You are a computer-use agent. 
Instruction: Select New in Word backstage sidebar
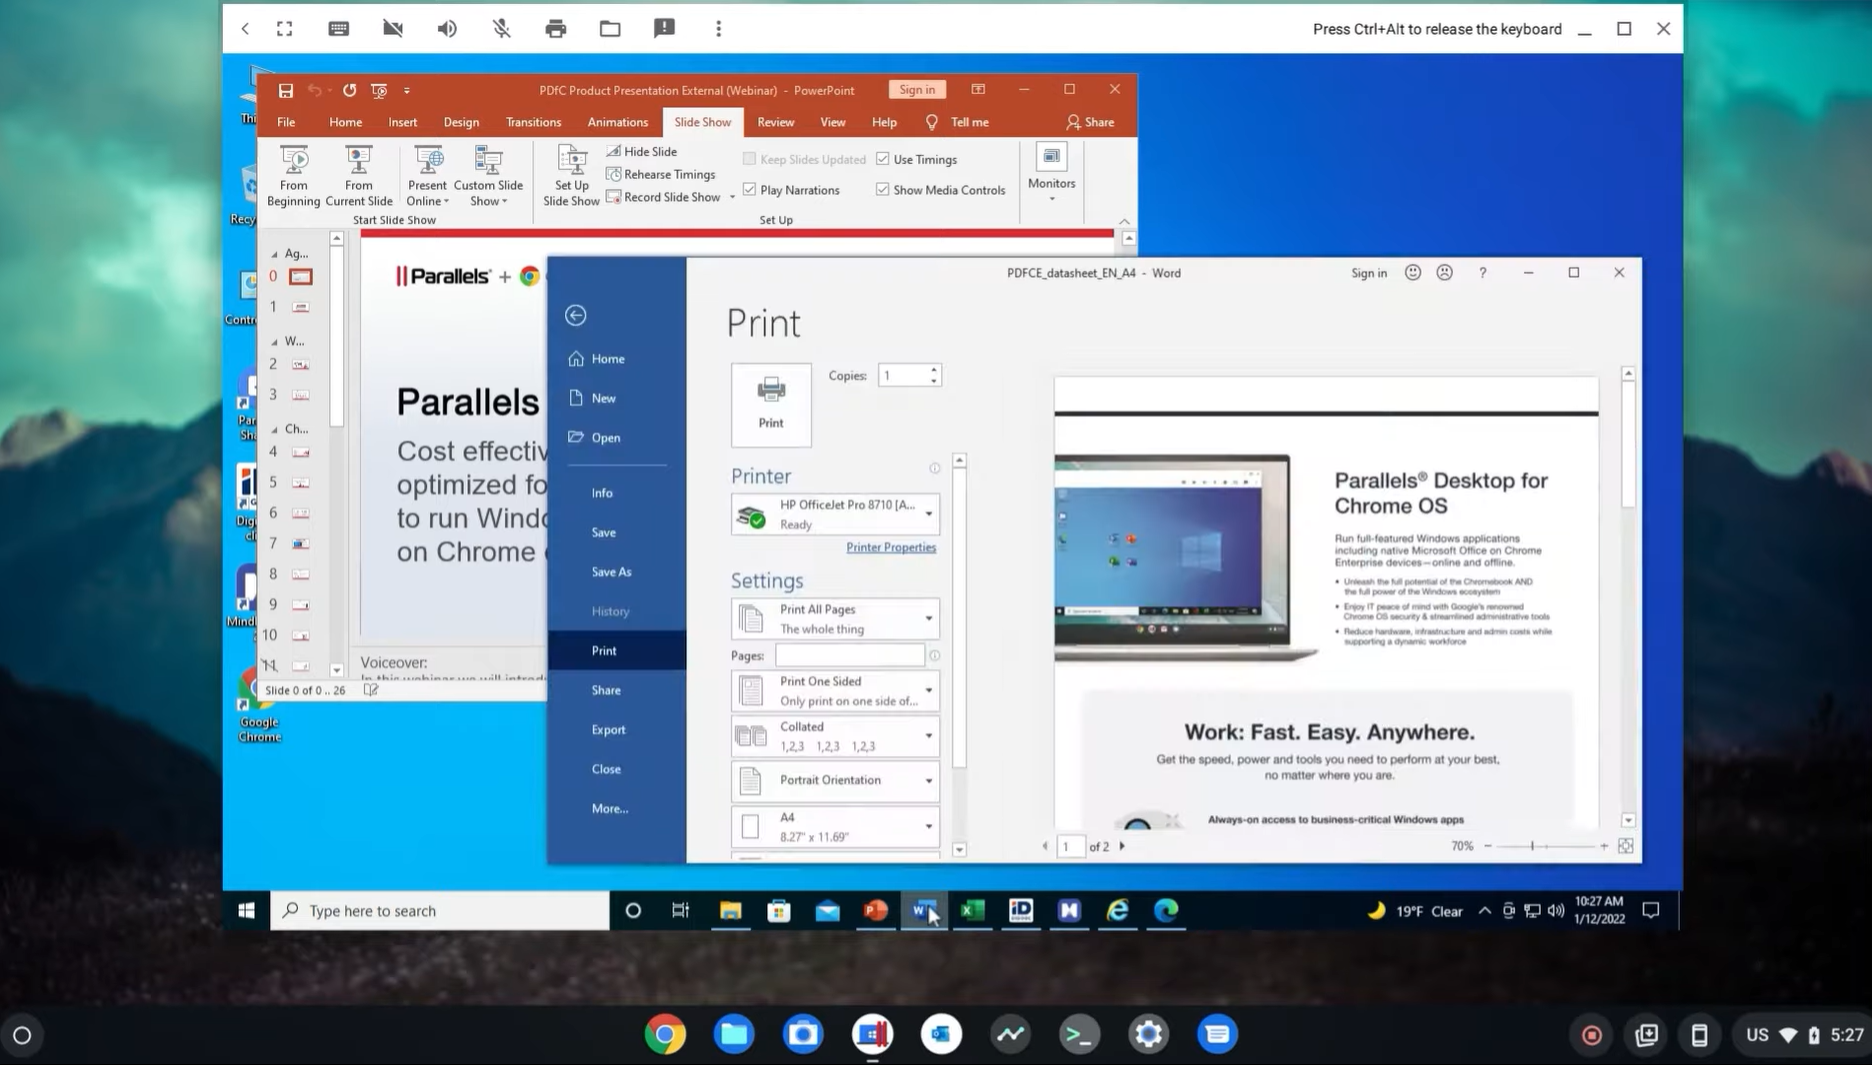[x=592, y=398]
